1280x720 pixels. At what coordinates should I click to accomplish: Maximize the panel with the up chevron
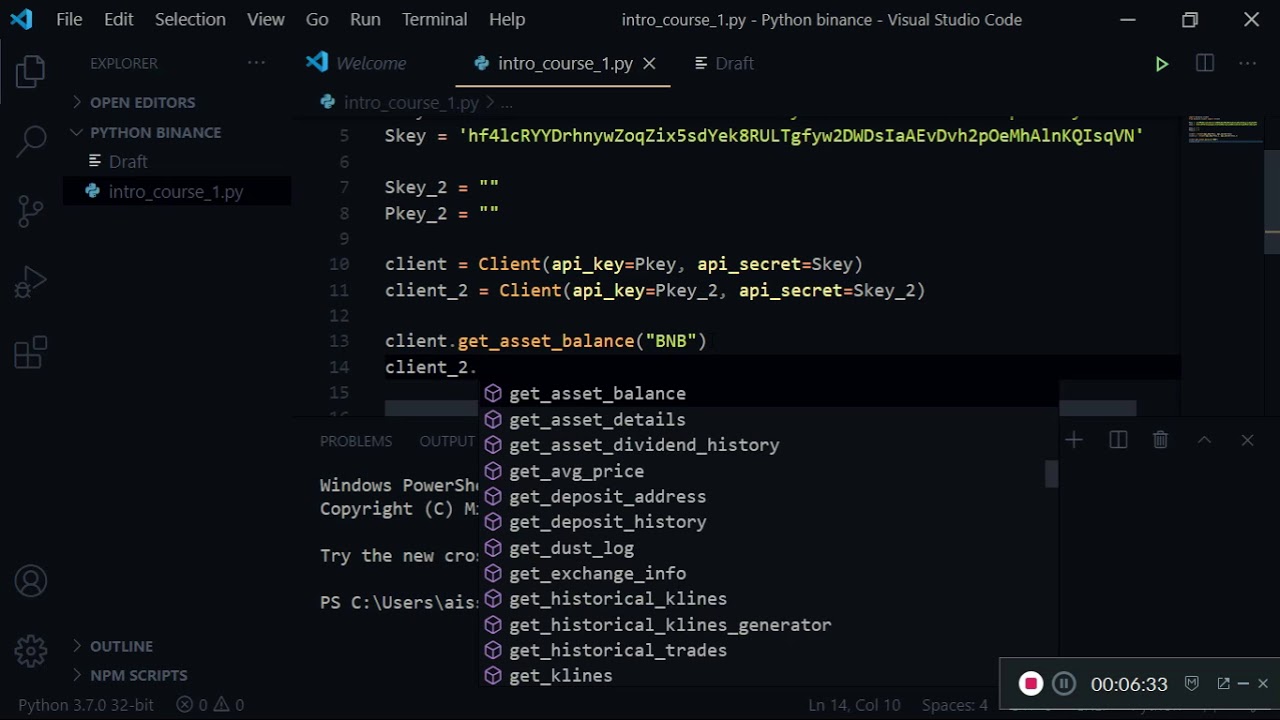pos(1204,440)
